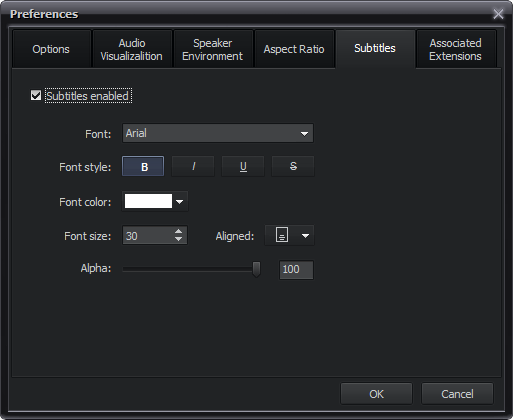
Task: Switch to the Options tab
Action: click(x=51, y=49)
